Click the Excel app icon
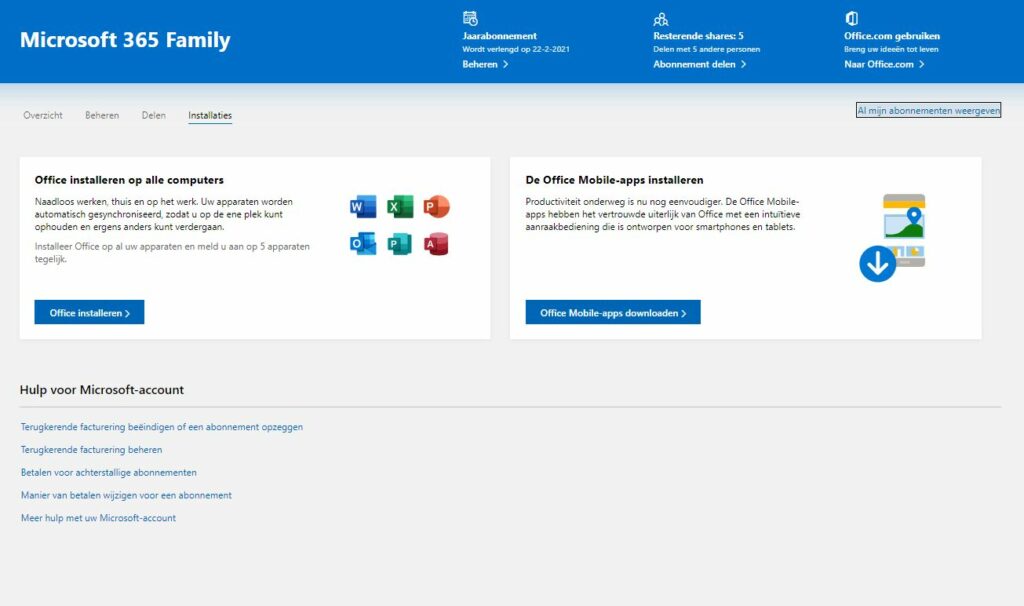 (x=400, y=207)
